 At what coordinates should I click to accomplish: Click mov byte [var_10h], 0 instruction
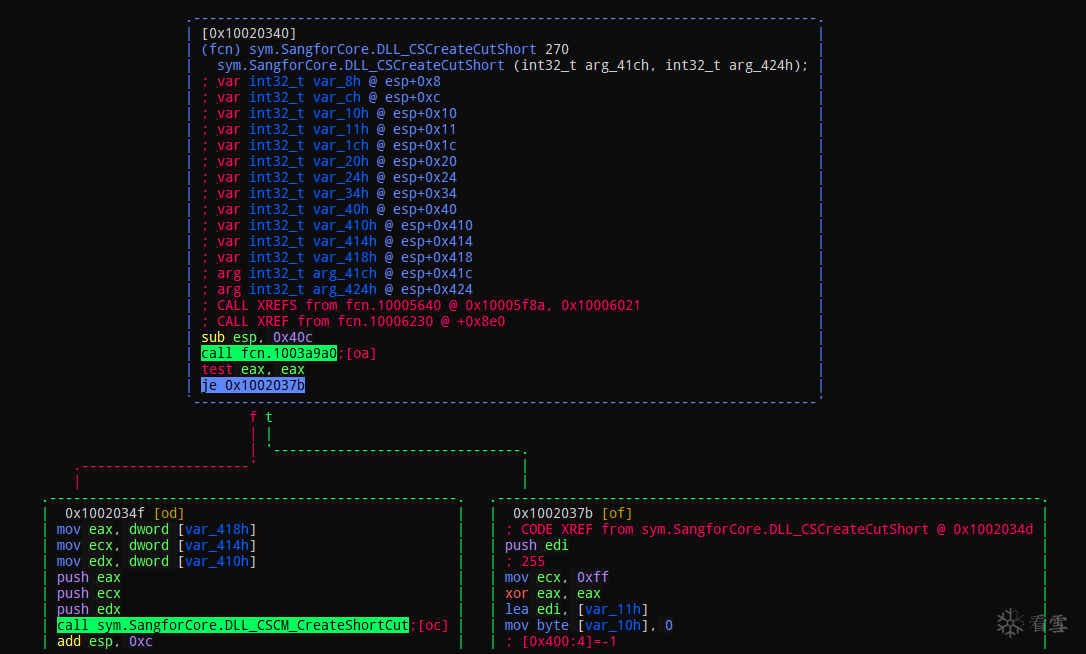[589, 625]
